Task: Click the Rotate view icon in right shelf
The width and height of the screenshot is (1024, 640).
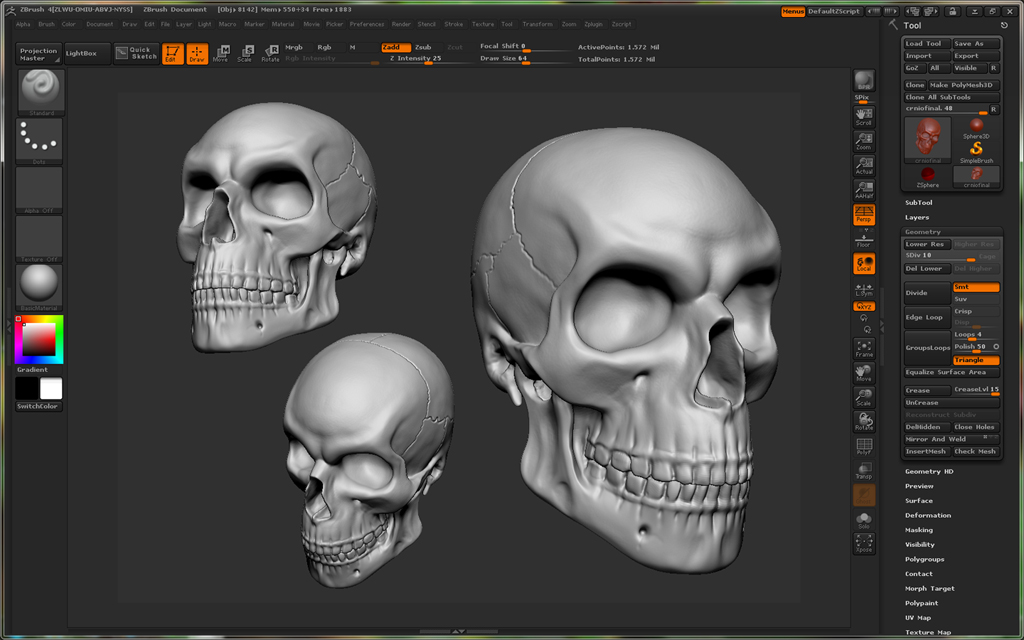Action: click(864, 422)
